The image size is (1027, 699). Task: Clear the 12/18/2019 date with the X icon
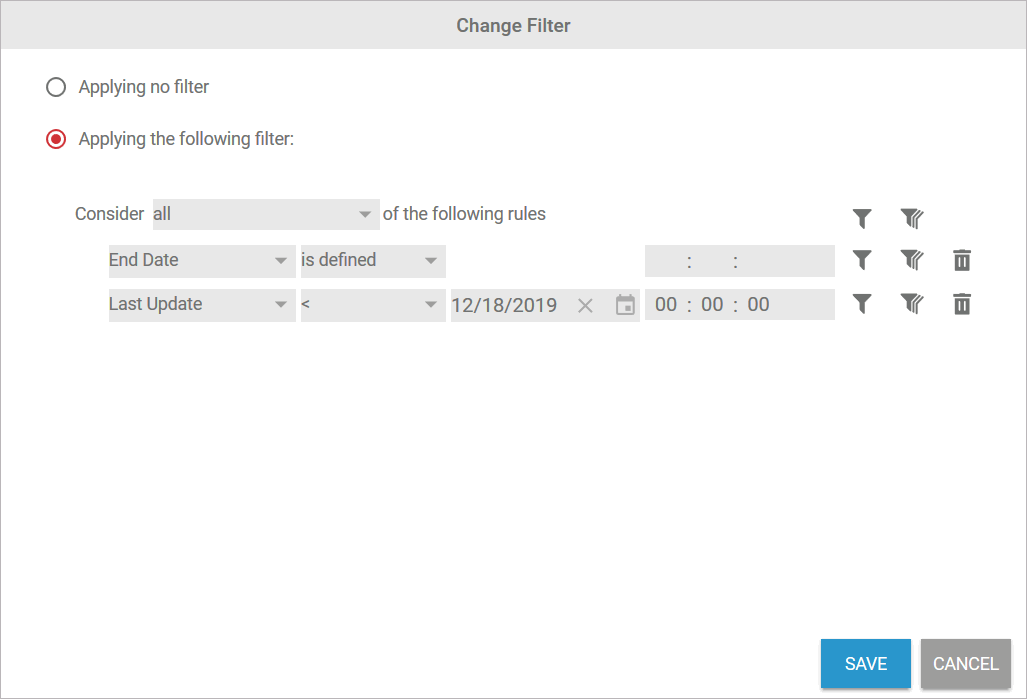tap(585, 304)
